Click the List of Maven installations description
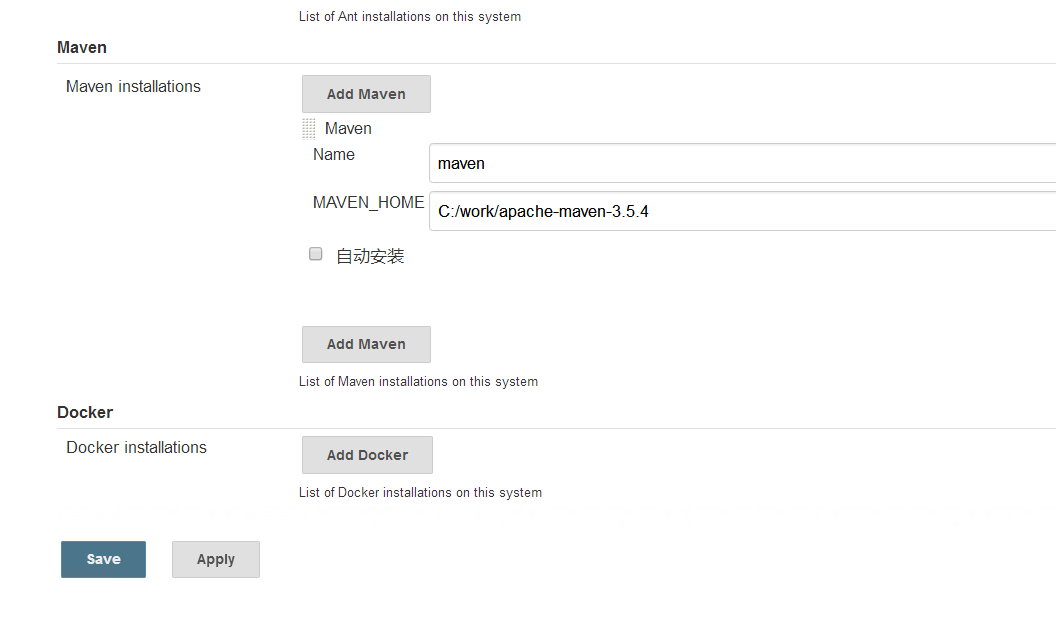The image size is (1056, 623). 418,382
